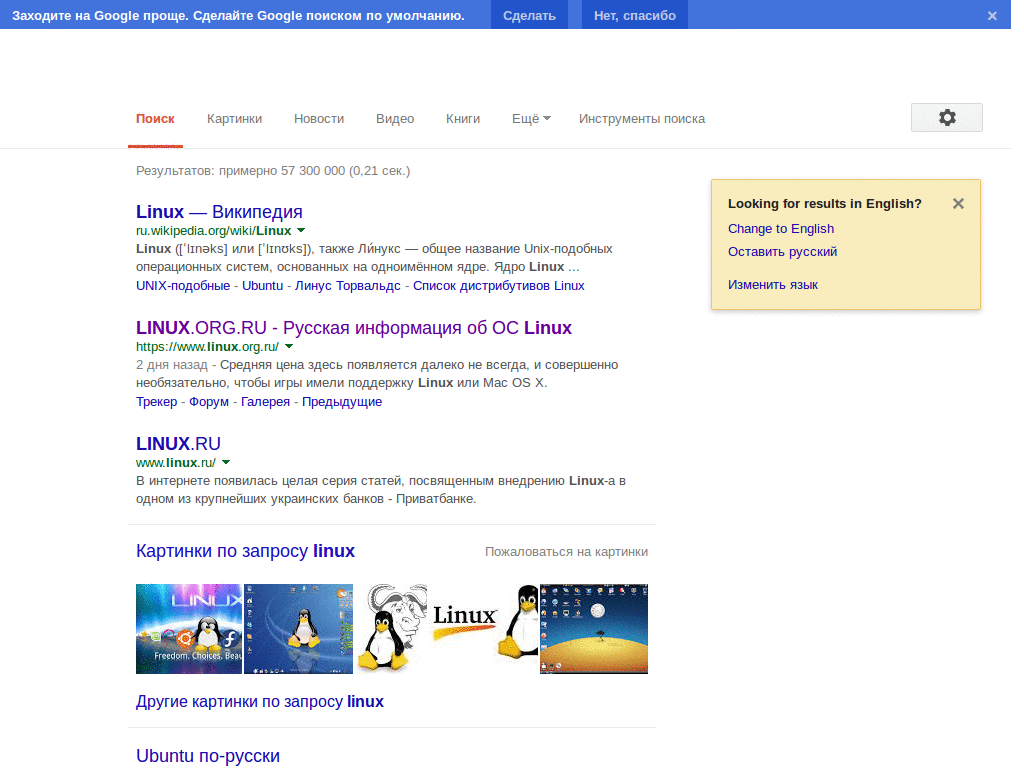Open Список дистрибутивов Linux sitelink
This screenshot has width=1024, height=768.
pos(498,285)
